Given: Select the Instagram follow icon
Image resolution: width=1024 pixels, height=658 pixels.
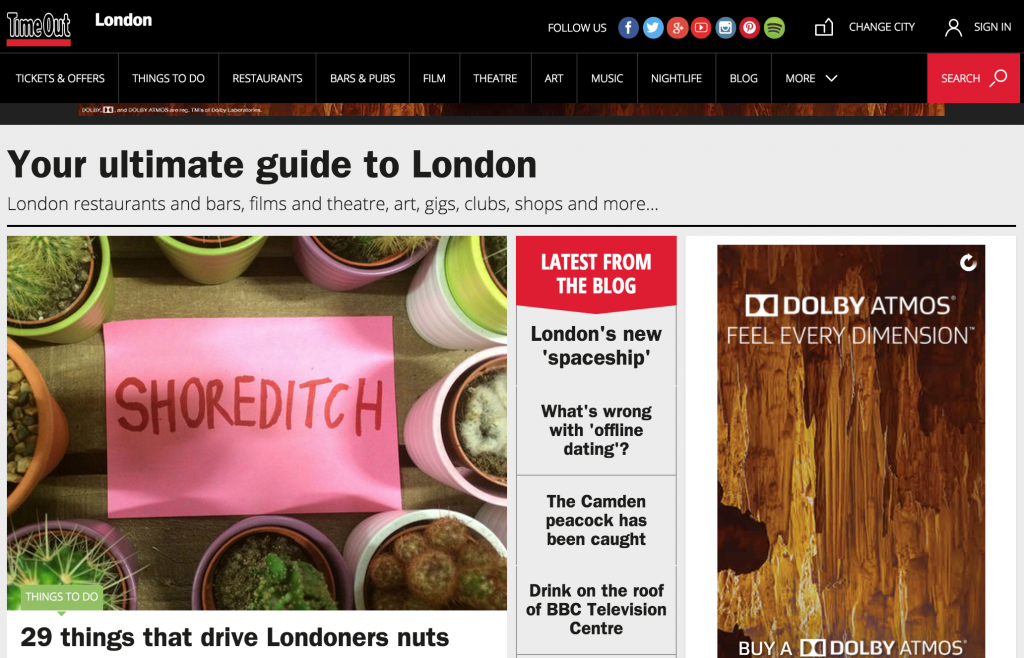Looking at the screenshot, I should pos(725,27).
